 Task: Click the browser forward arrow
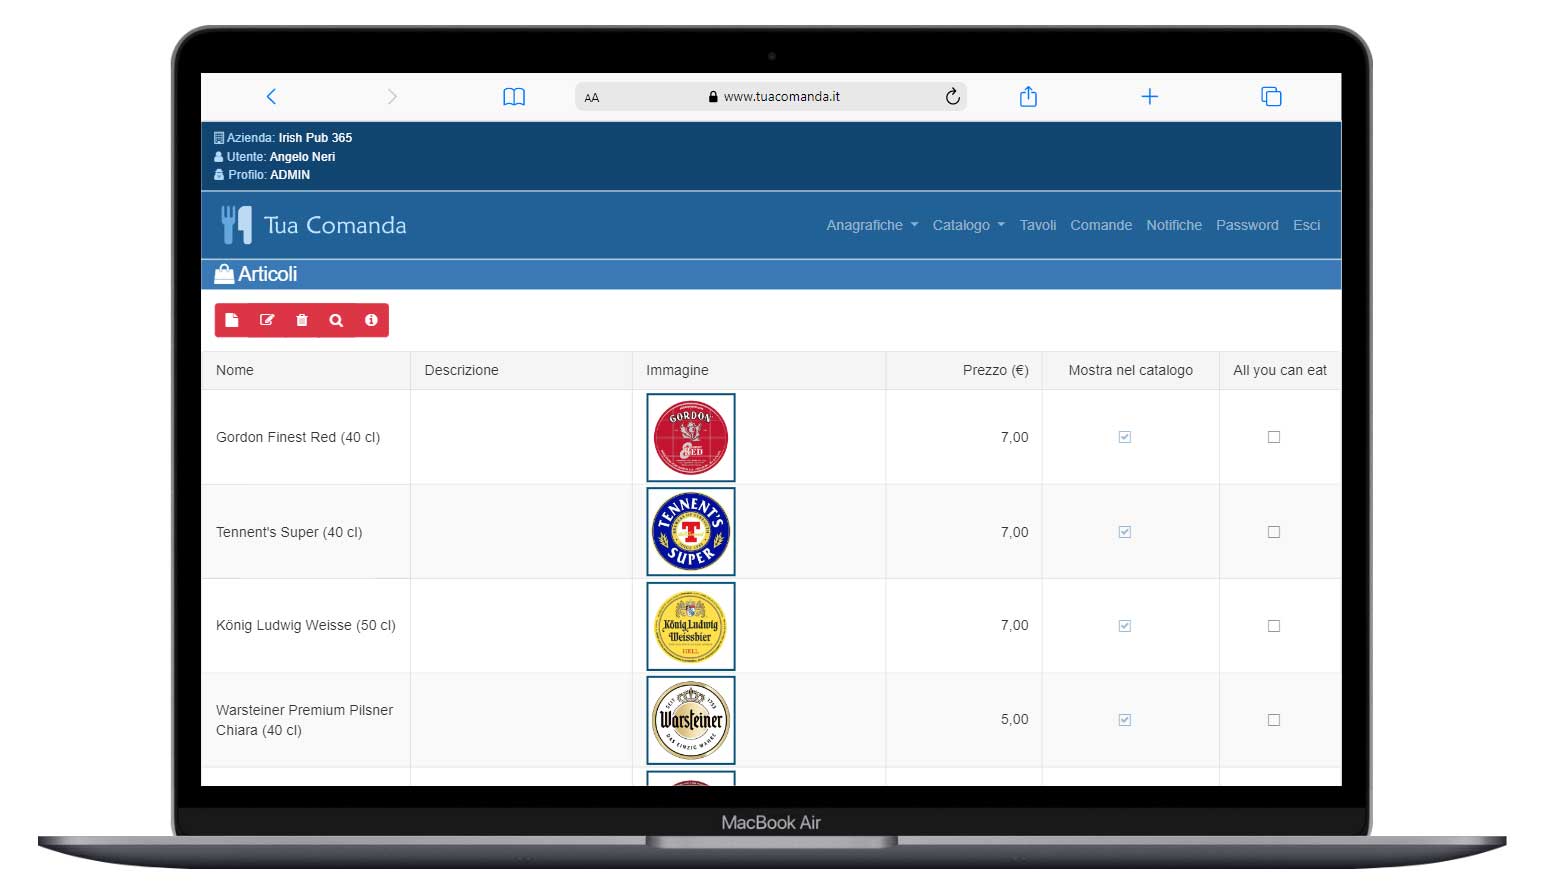(392, 96)
